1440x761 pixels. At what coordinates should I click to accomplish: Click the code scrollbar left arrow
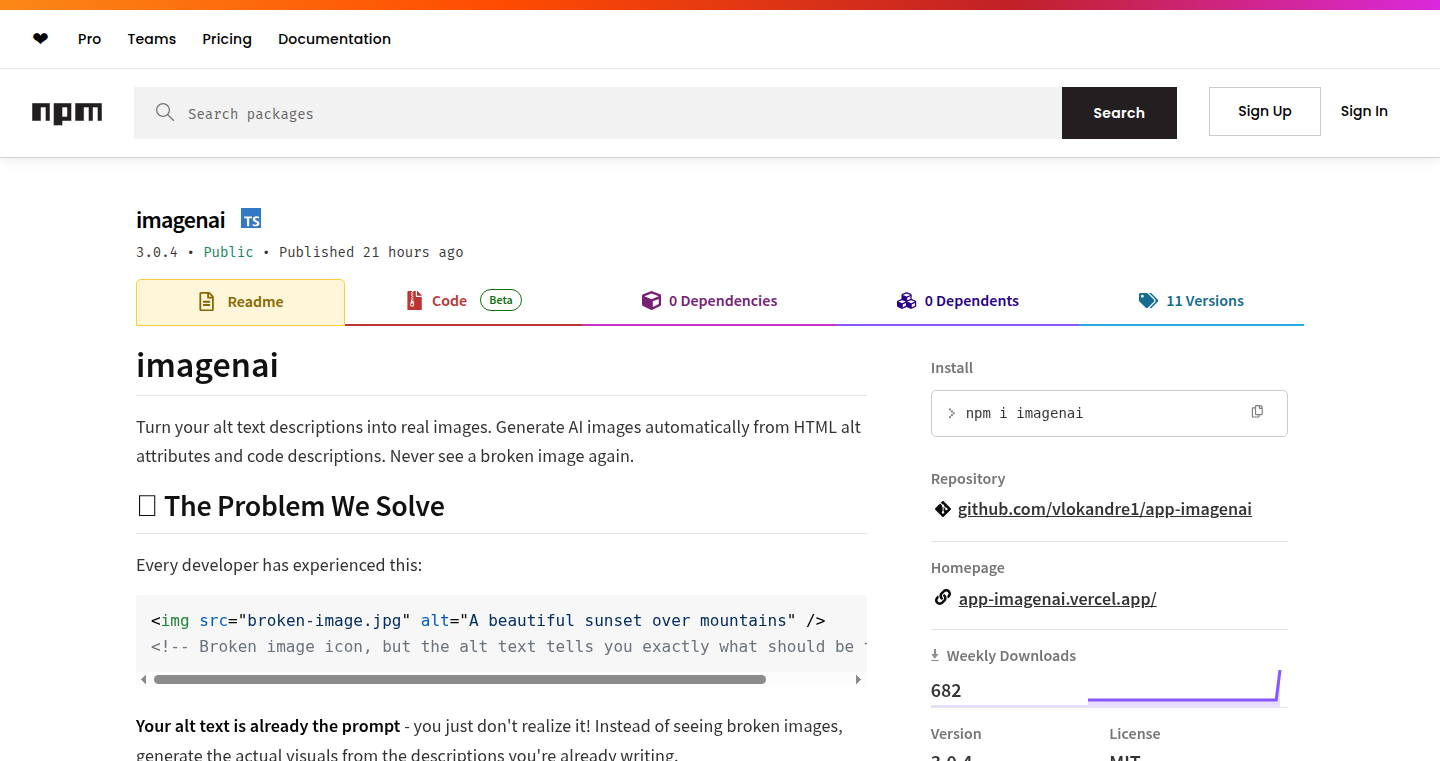coord(143,679)
